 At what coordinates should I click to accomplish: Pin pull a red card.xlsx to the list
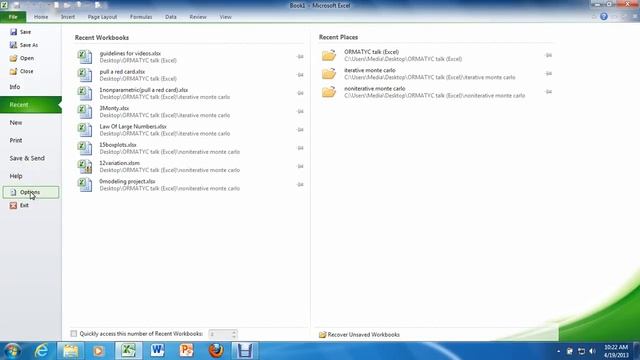[x=300, y=75]
